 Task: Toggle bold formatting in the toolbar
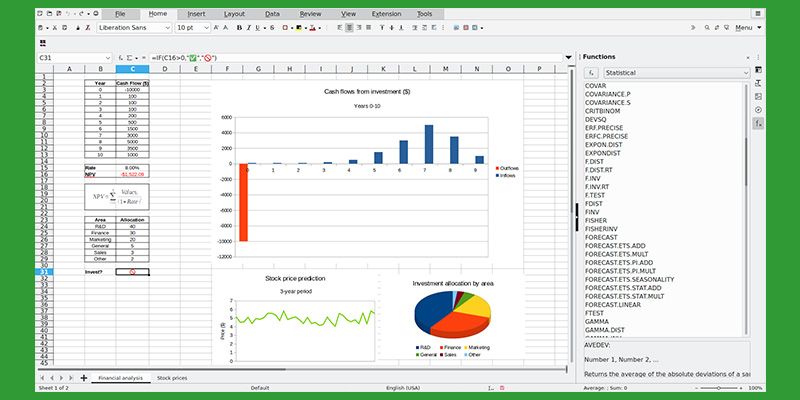tap(239, 28)
